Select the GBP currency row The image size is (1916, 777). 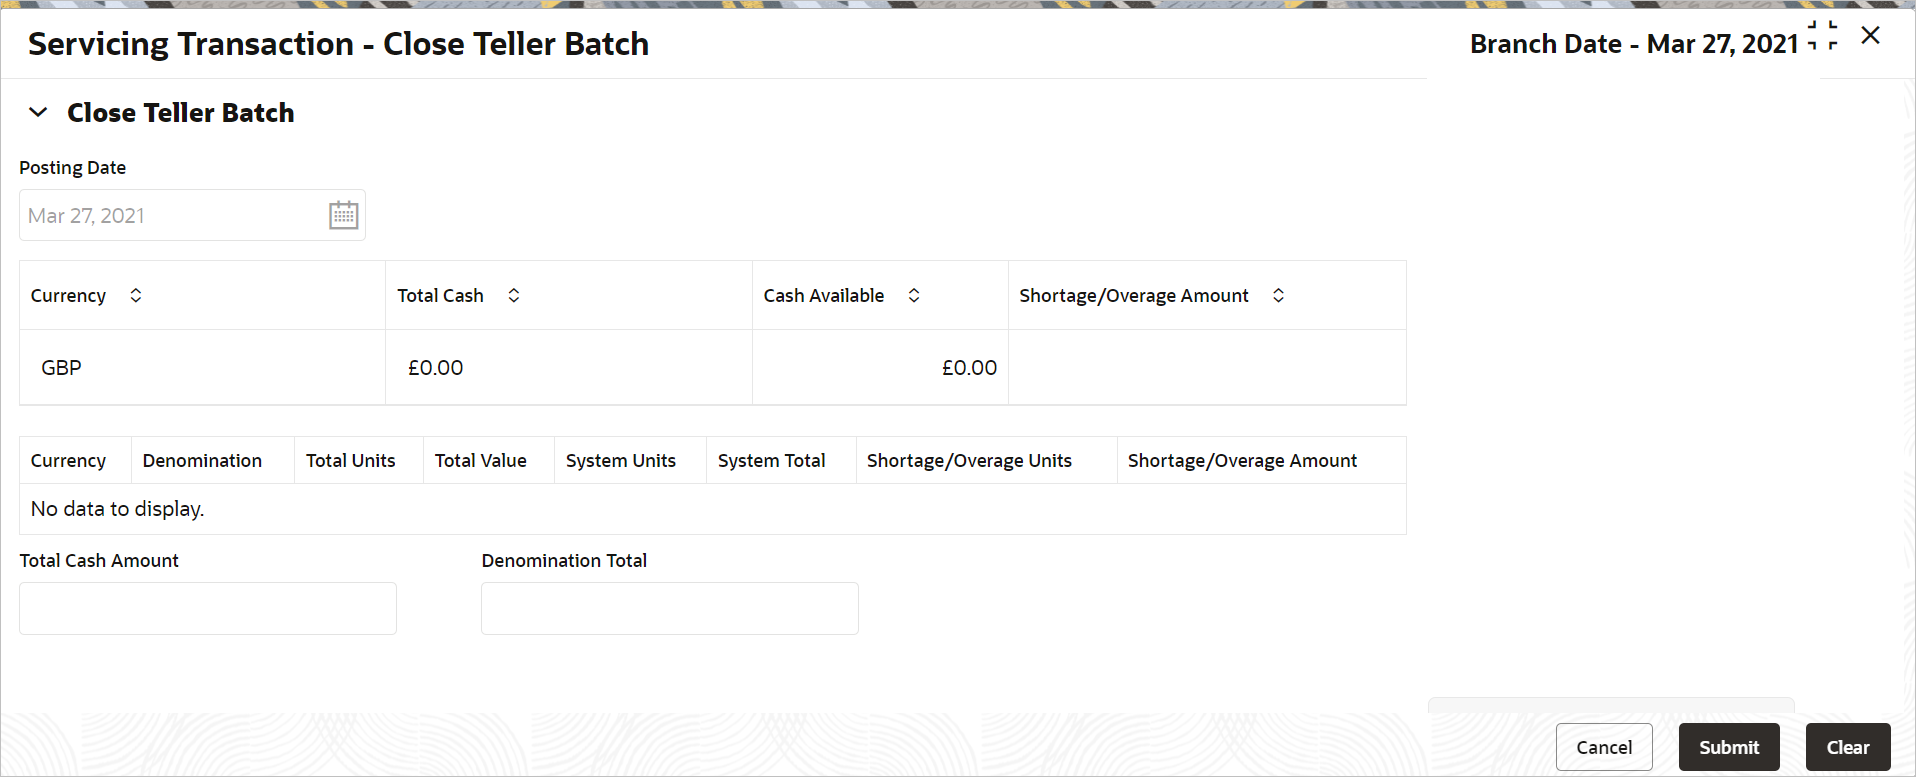(x=713, y=367)
